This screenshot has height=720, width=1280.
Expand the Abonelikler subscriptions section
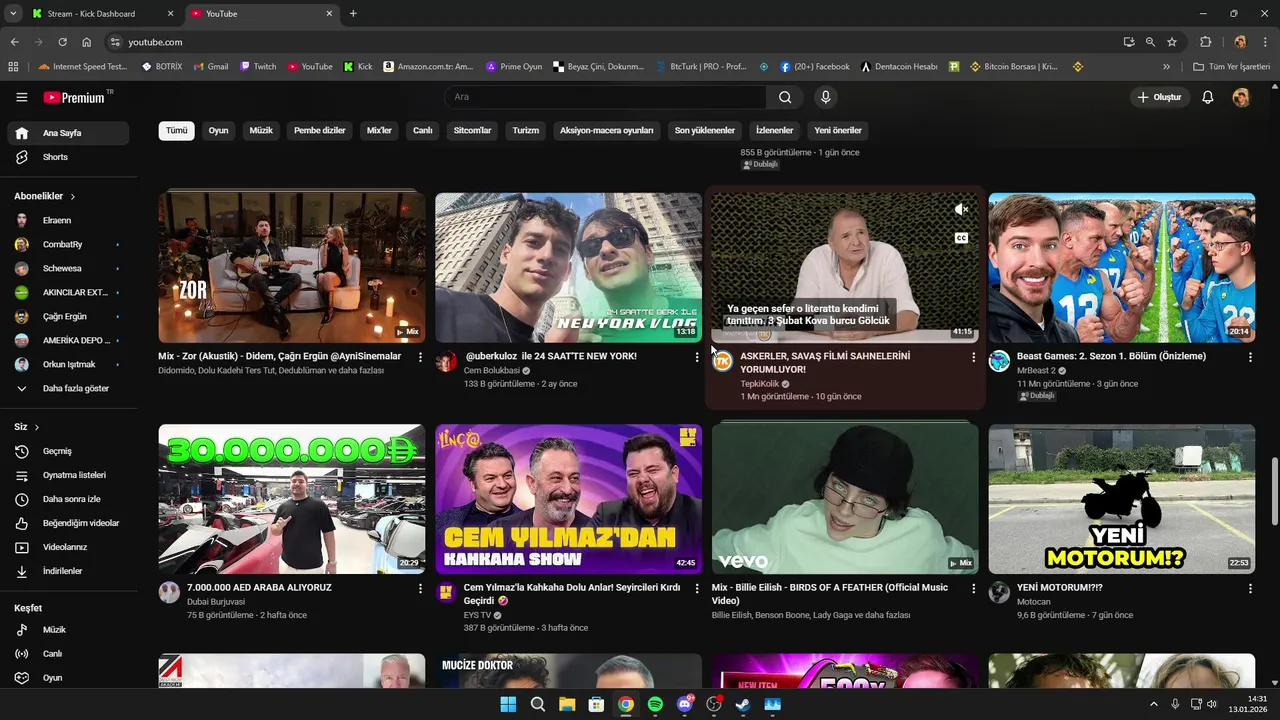pyautogui.click(x=45, y=196)
